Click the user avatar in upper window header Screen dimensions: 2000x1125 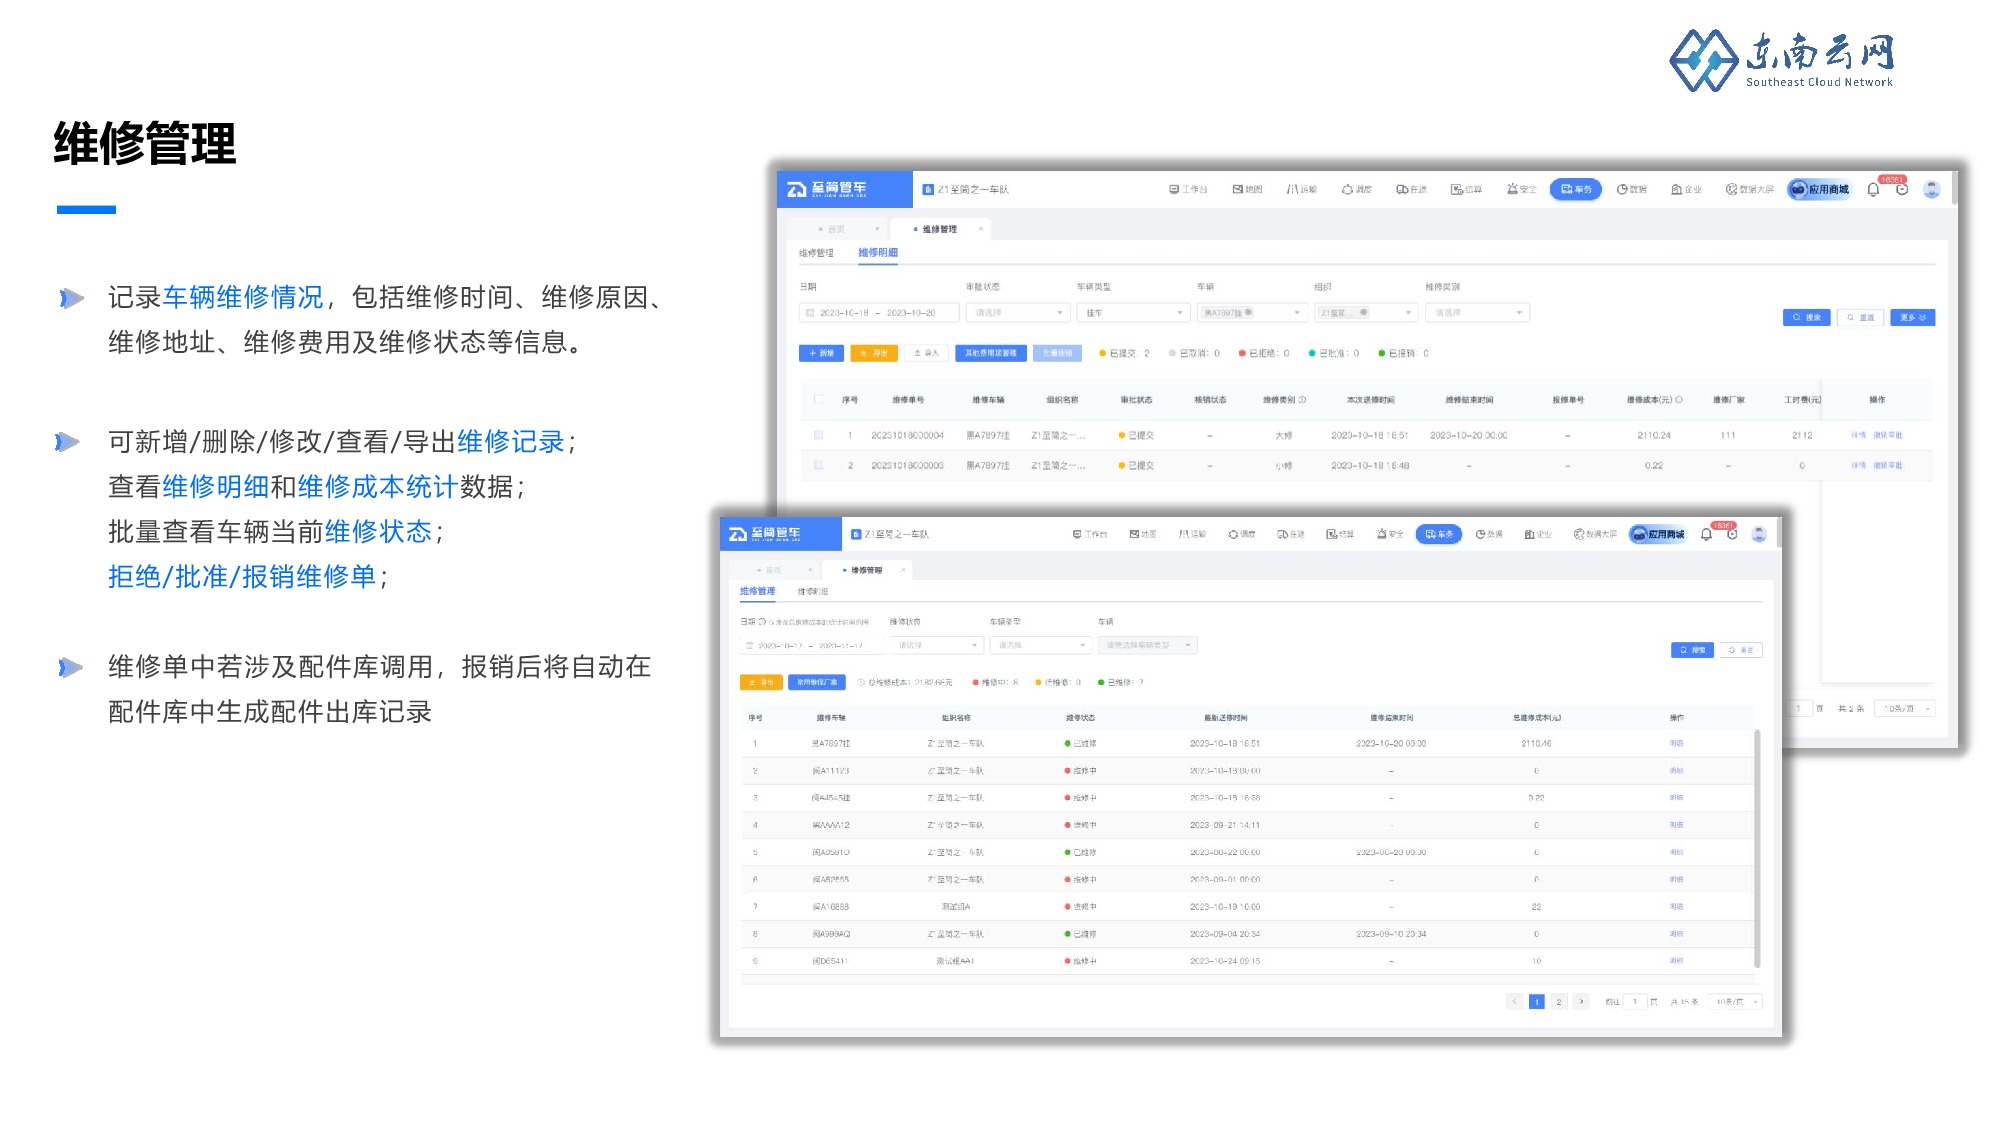click(1931, 189)
